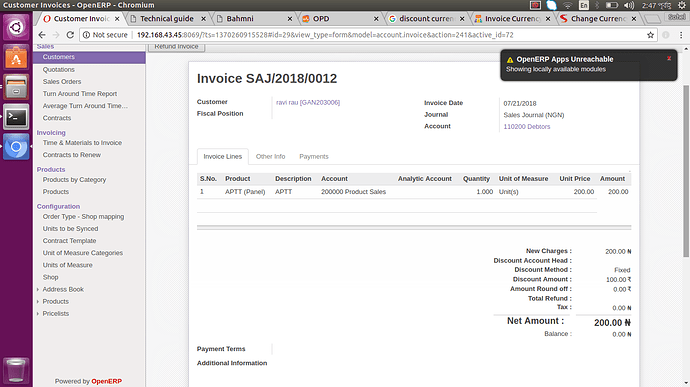Open Average Turn Around Time item

tap(85, 106)
